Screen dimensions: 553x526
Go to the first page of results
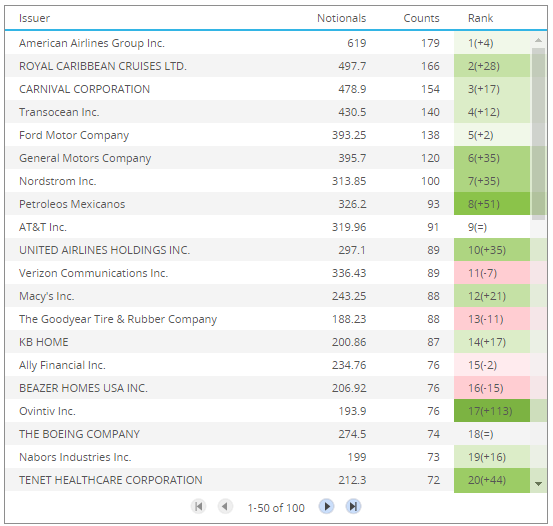[x=199, y=507]
